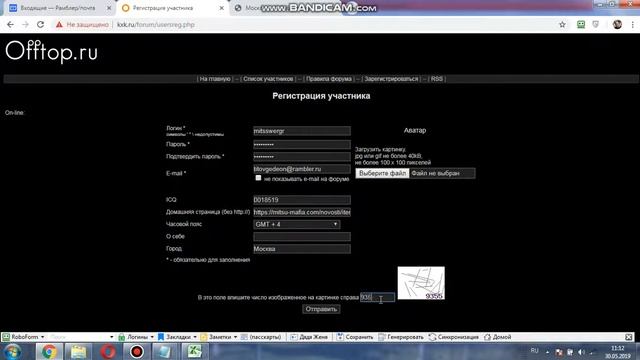
Task: Click the О себе input field
Action: [302, 237]
